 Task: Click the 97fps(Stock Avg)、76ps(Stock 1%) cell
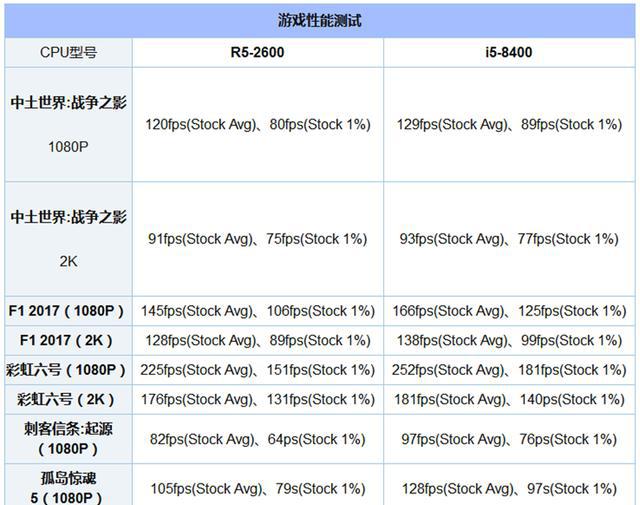[x=509, y=439]
